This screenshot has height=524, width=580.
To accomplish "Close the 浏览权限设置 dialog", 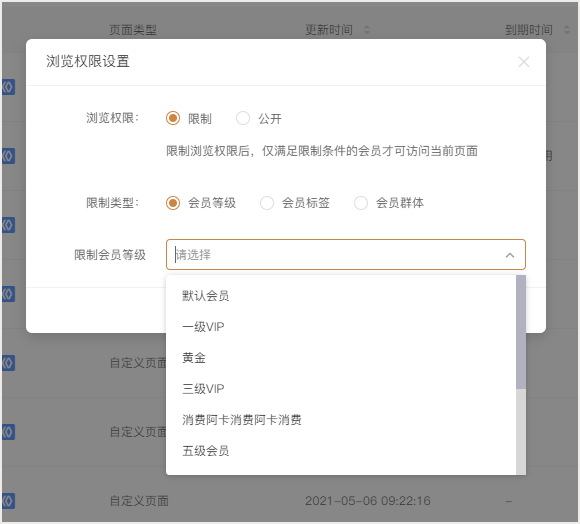I will pyautogui.click(x=523, y=62).
